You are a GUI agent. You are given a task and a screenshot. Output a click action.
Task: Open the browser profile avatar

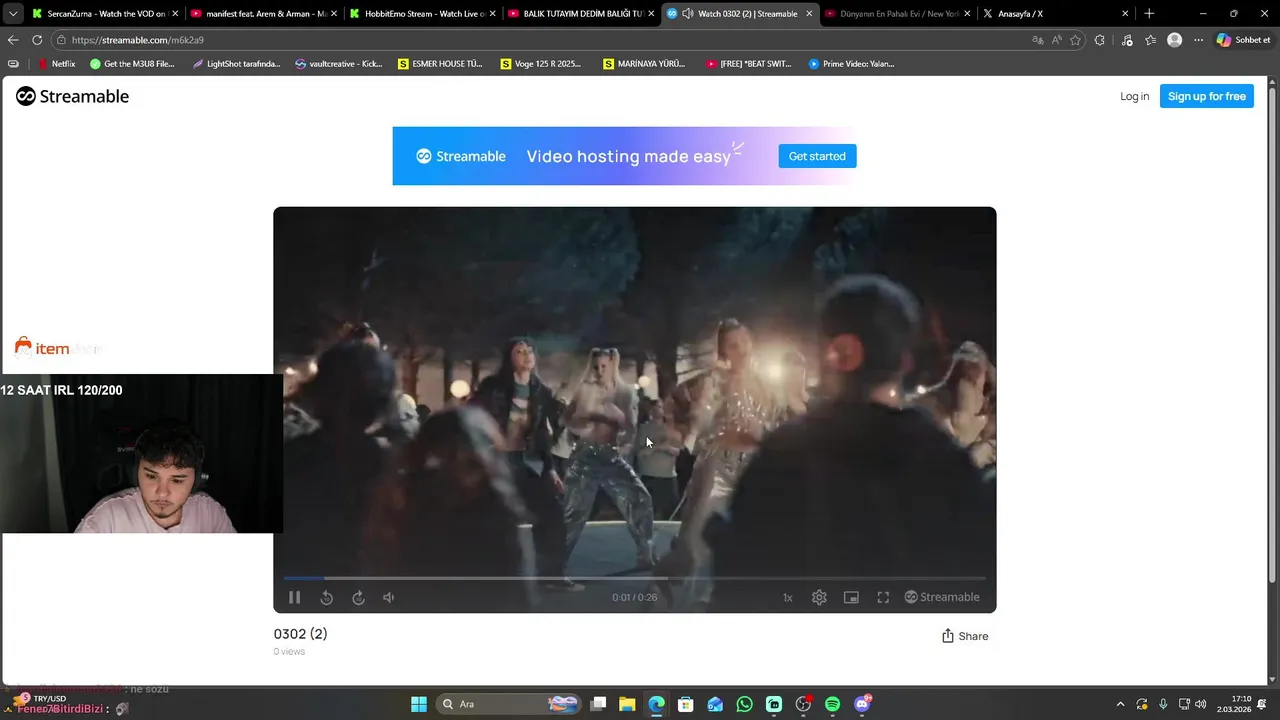(1174, 40)
